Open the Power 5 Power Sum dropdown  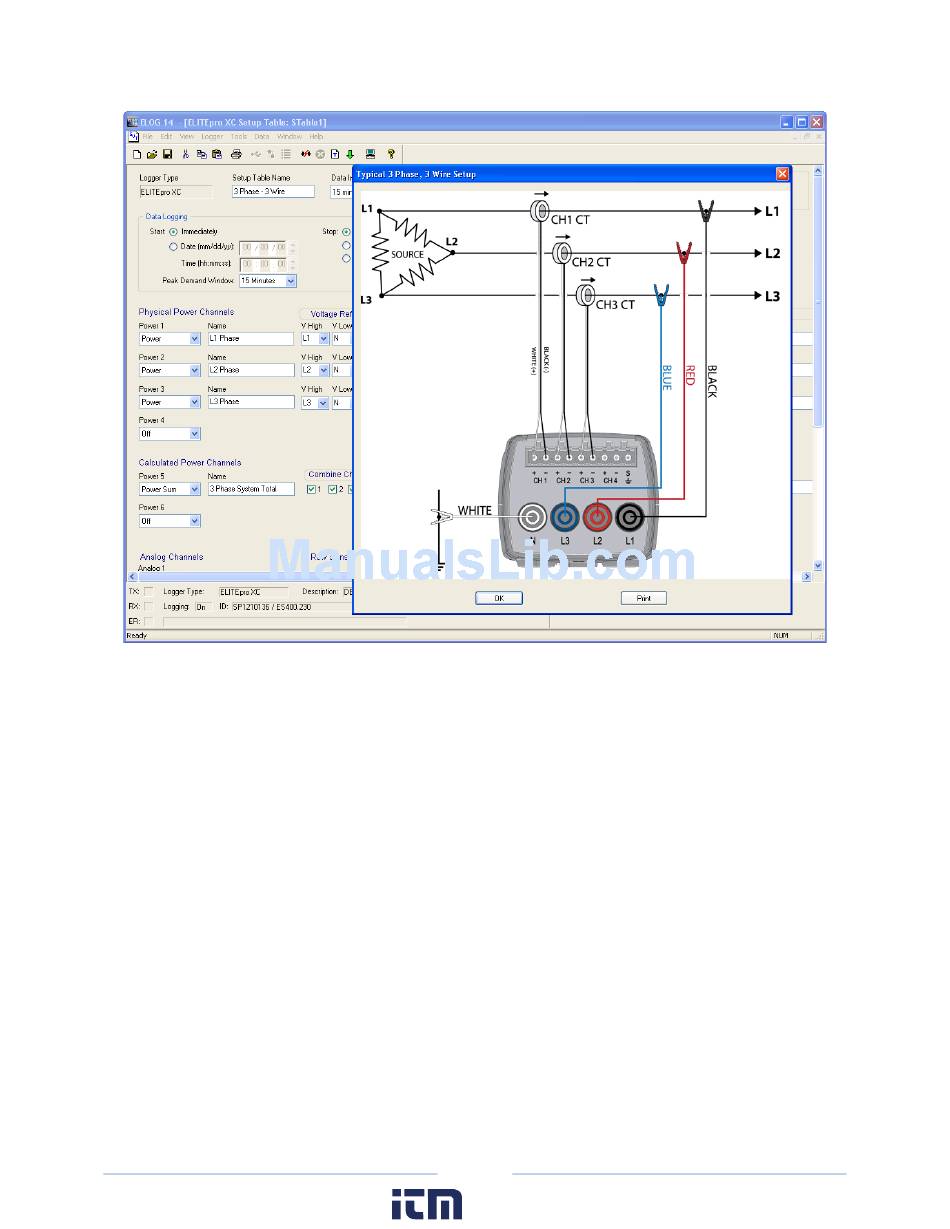[x=195, y=490]
